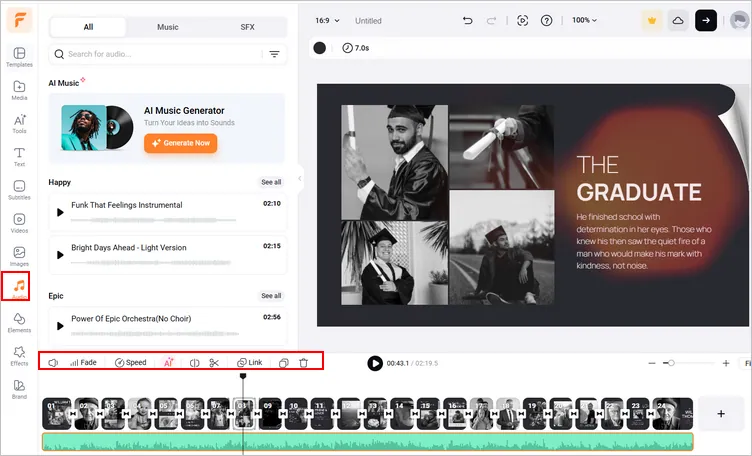Image resolution: width=752 pixels, height=456 pixels.
Task: Zoom out timeline with minus button
Action: tap(652, 363)
